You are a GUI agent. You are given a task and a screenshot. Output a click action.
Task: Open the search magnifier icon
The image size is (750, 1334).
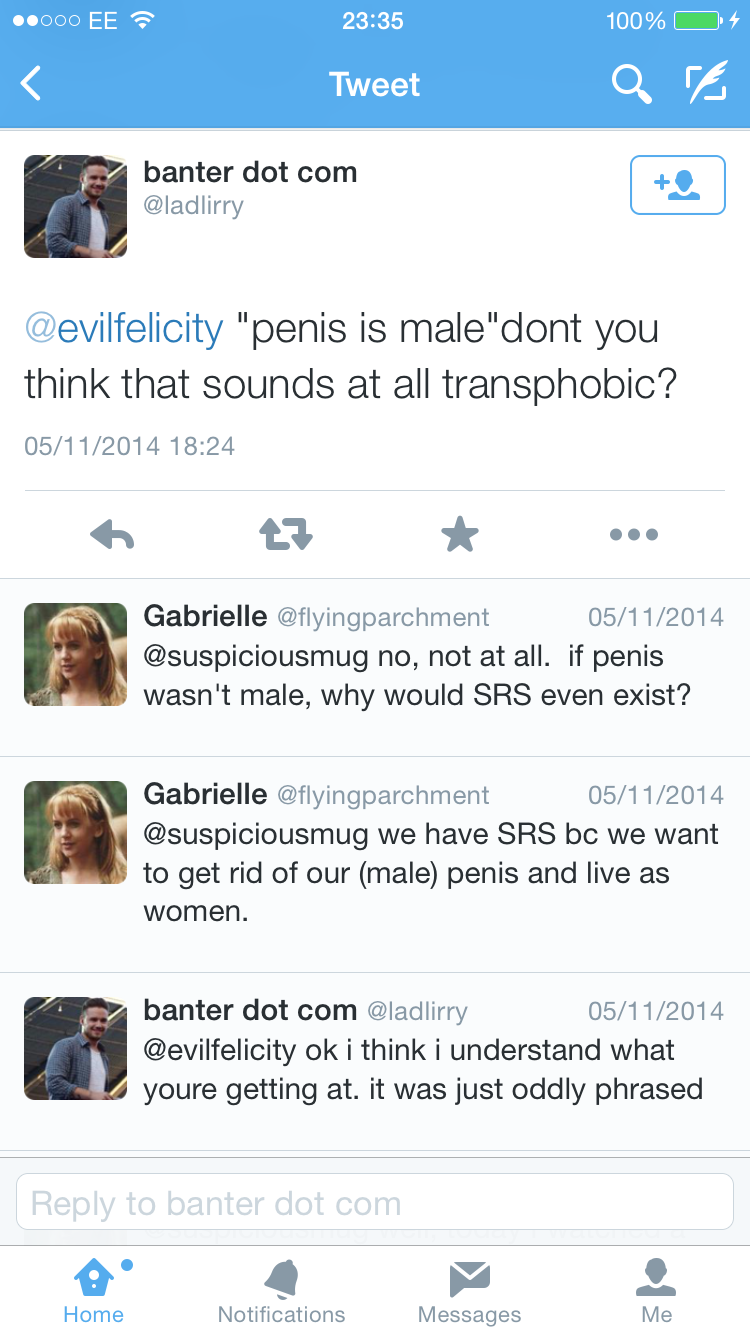pyautogui.click(x=631, y=84)
